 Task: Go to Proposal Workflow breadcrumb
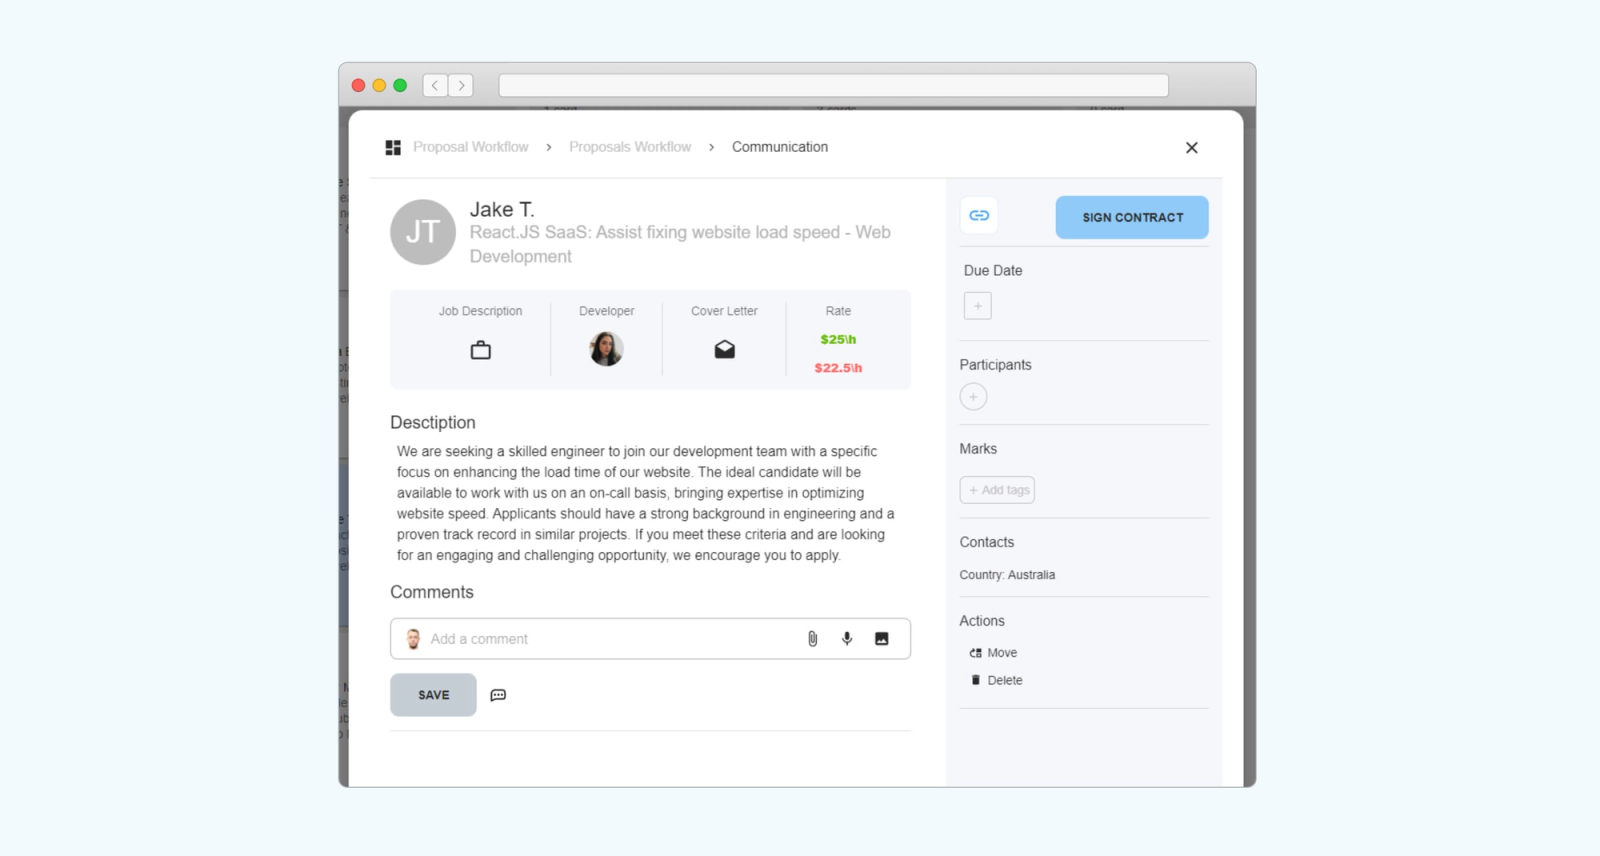click(x=471, y=147)
